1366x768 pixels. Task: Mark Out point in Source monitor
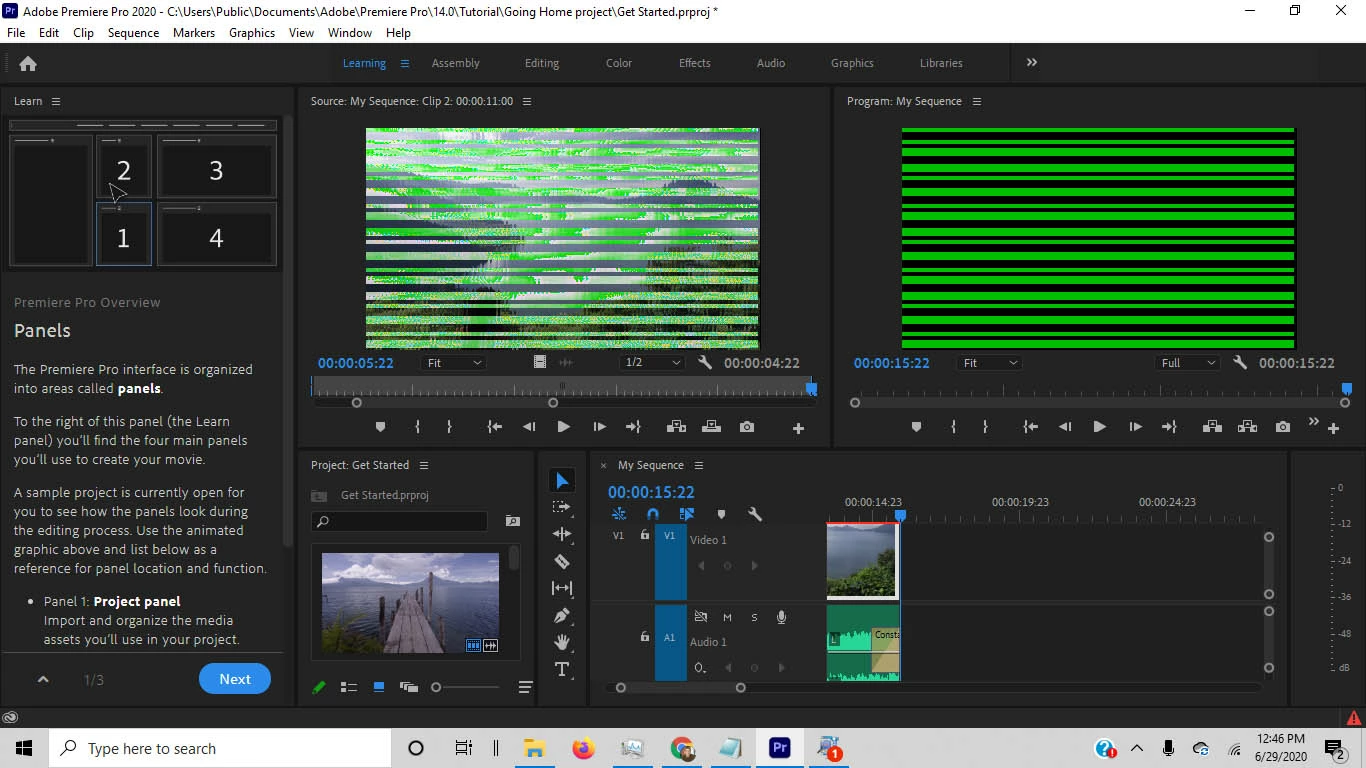(x=449, y=427)
